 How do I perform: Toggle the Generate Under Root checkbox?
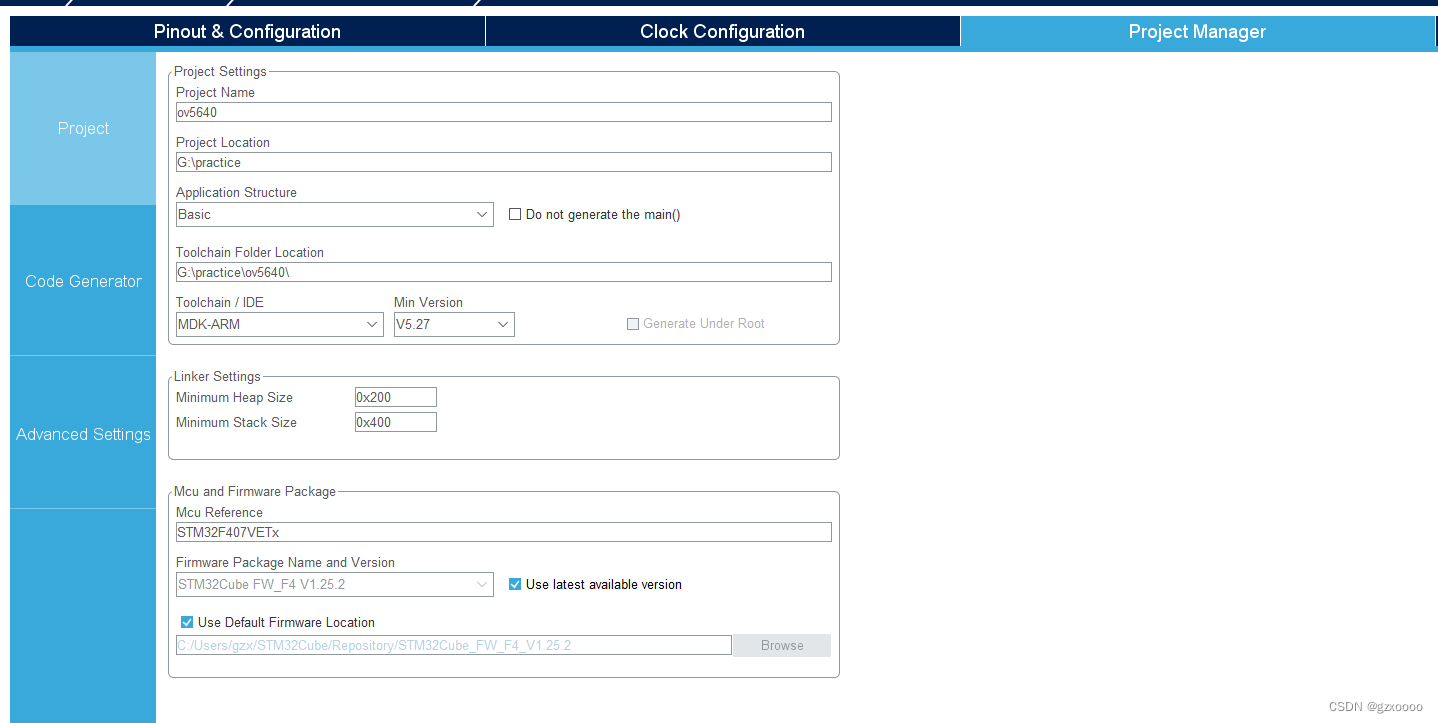click(x=632, y=324)
